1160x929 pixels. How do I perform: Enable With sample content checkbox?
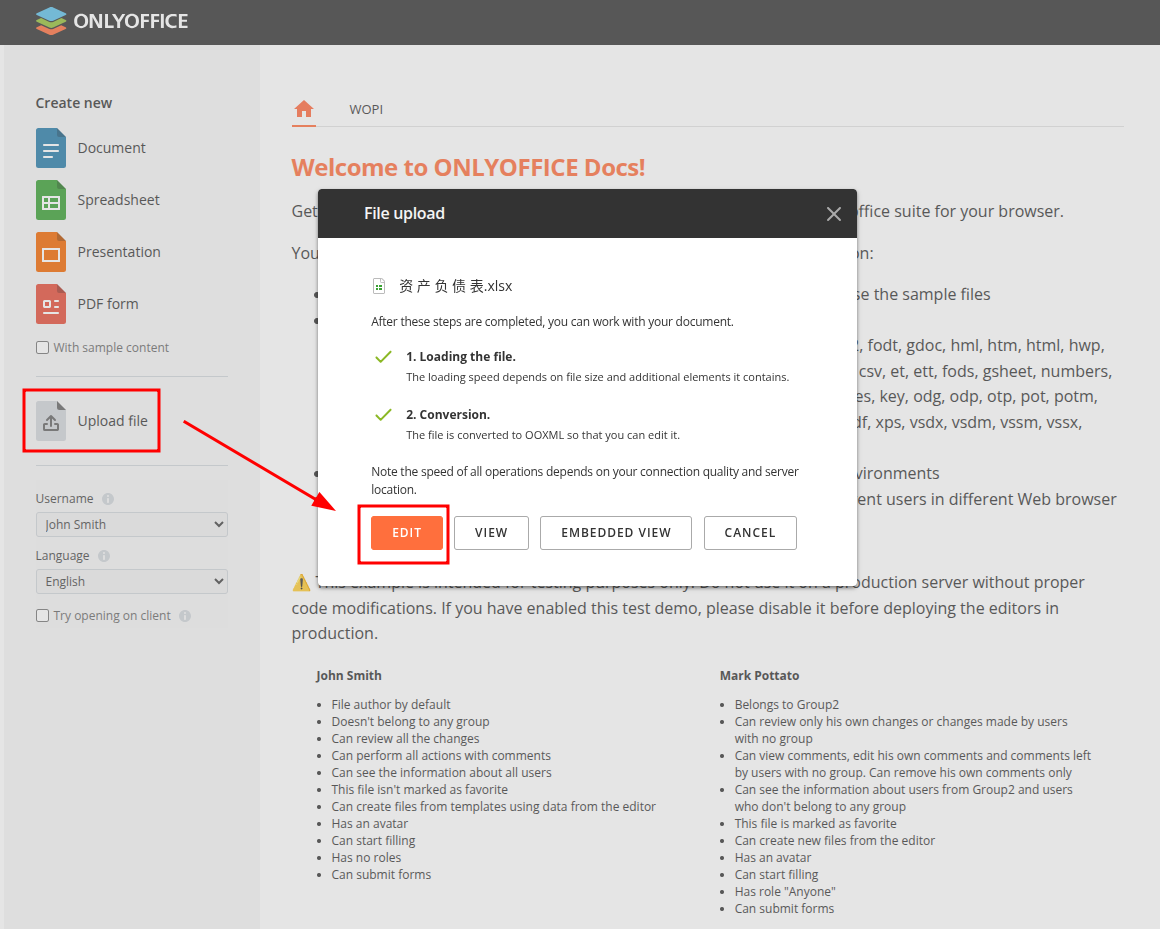pos(43,348)
